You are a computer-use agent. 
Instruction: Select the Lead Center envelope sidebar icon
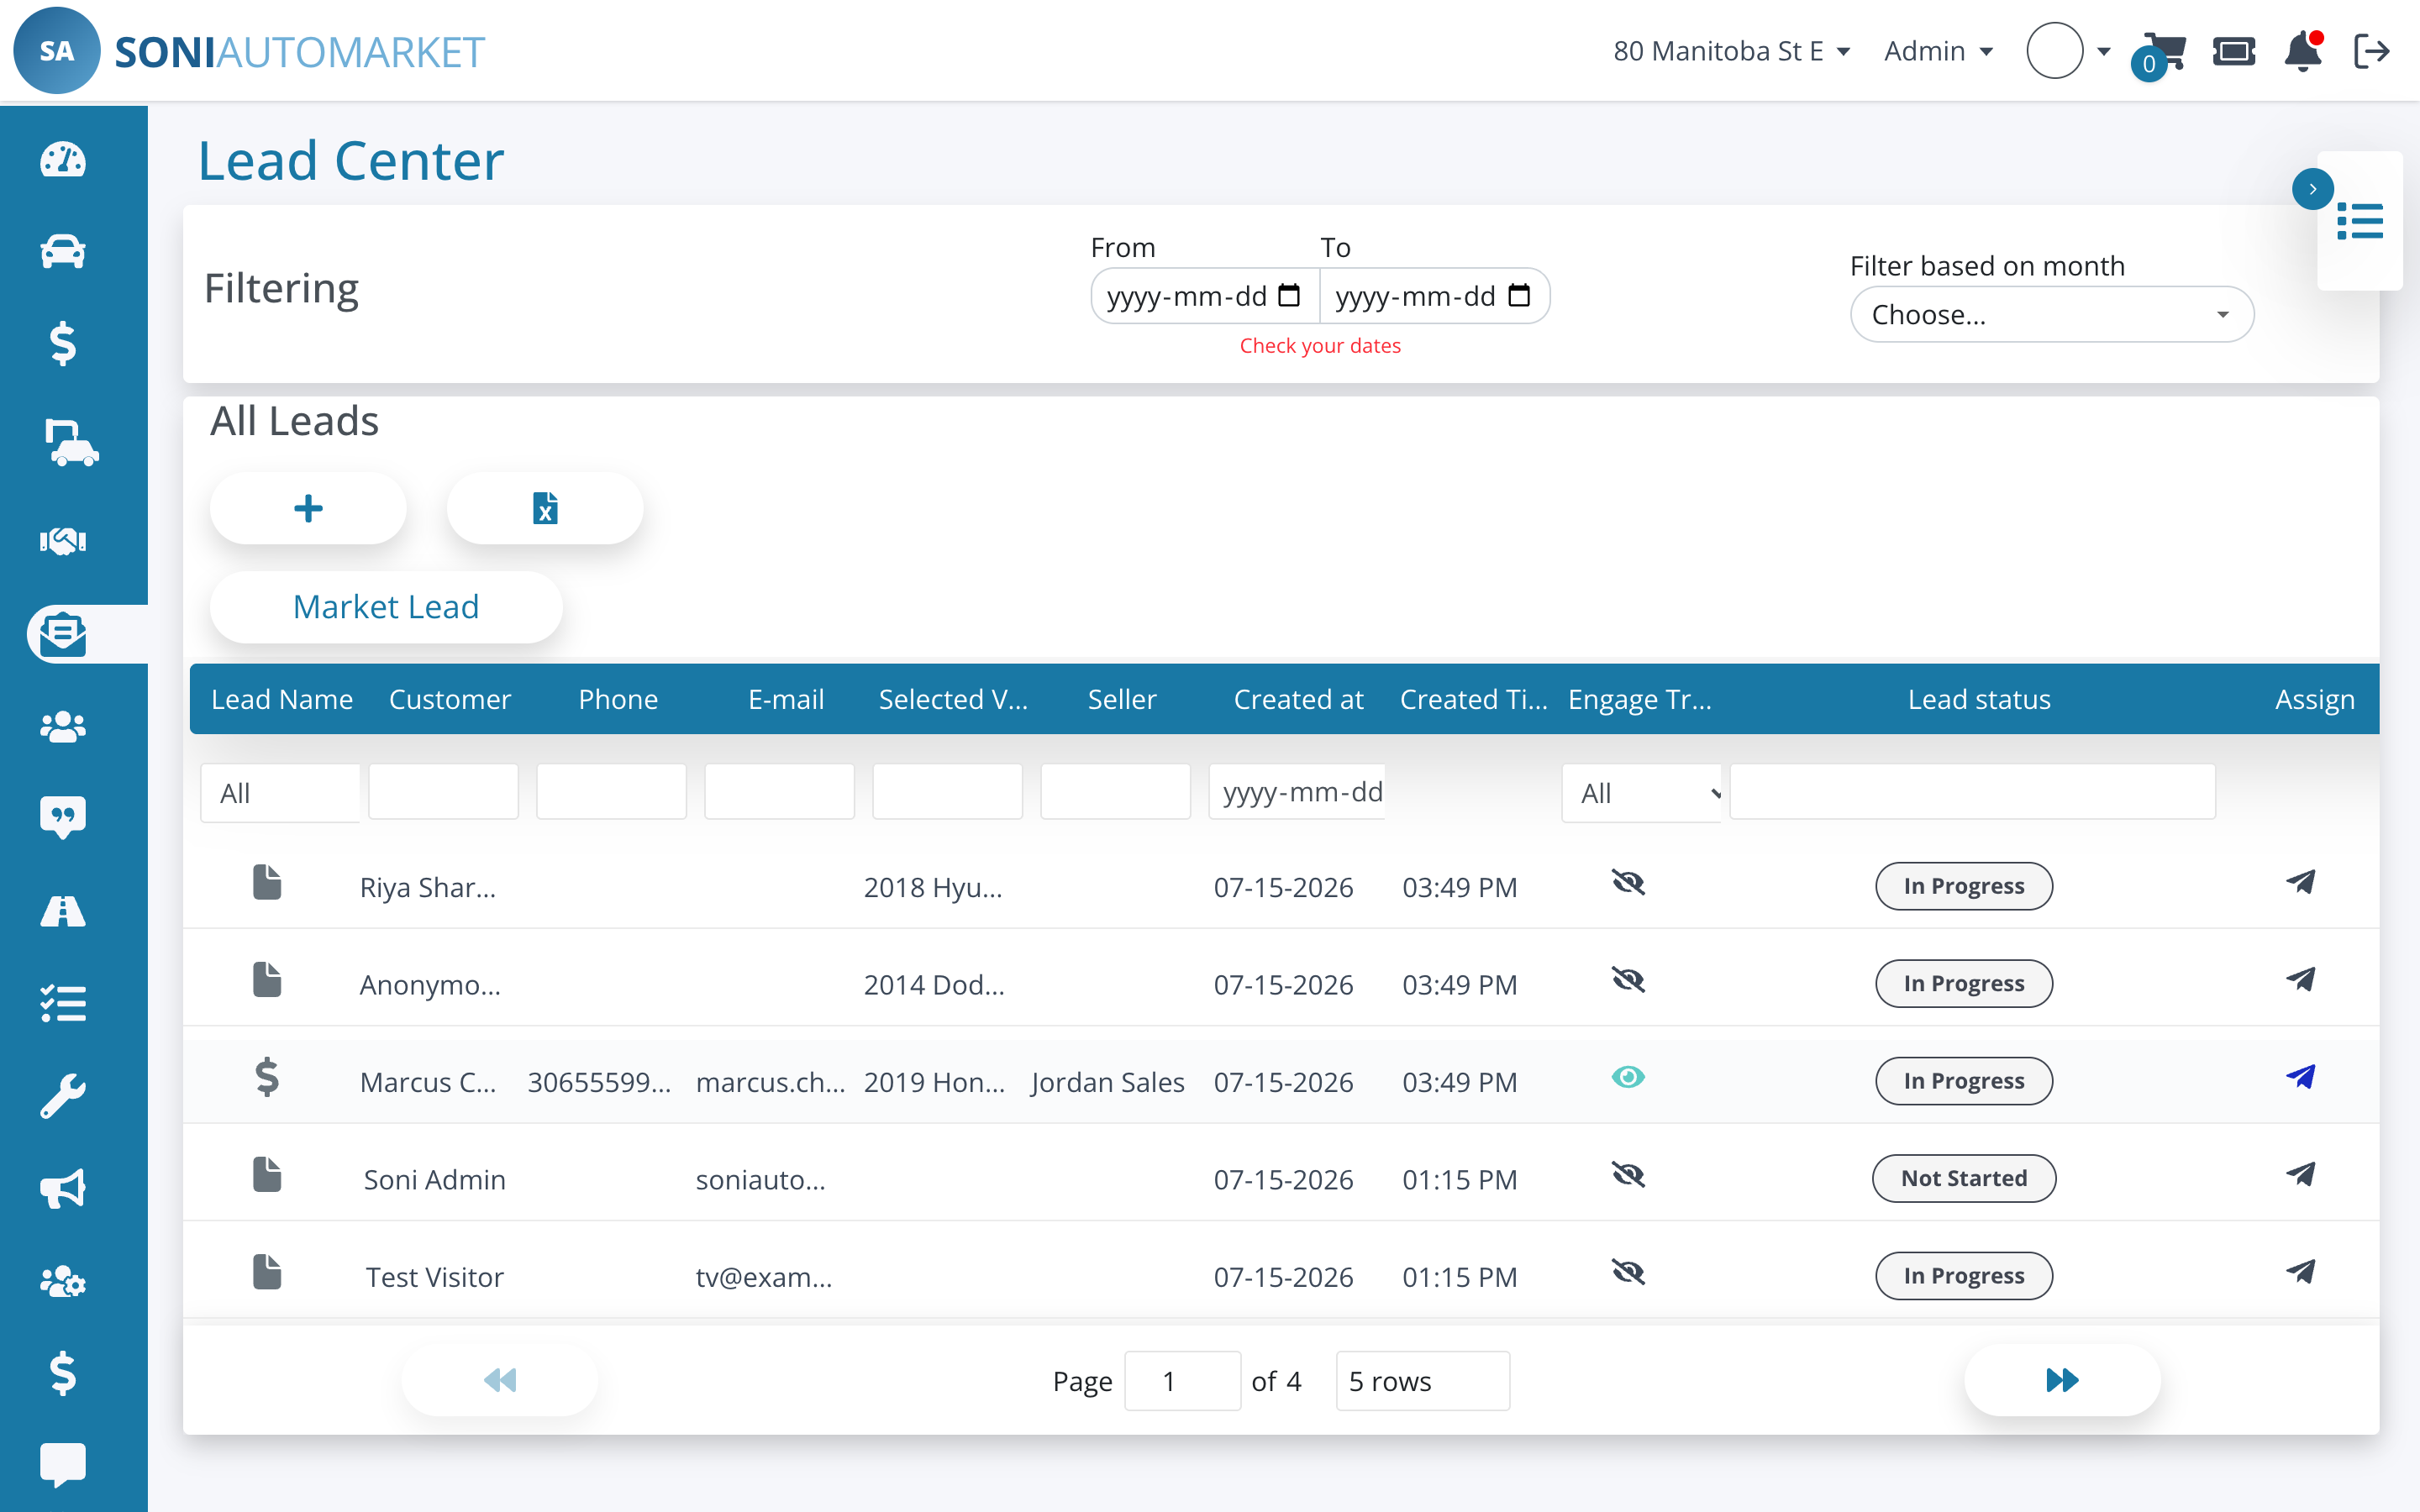coord(62,634)
